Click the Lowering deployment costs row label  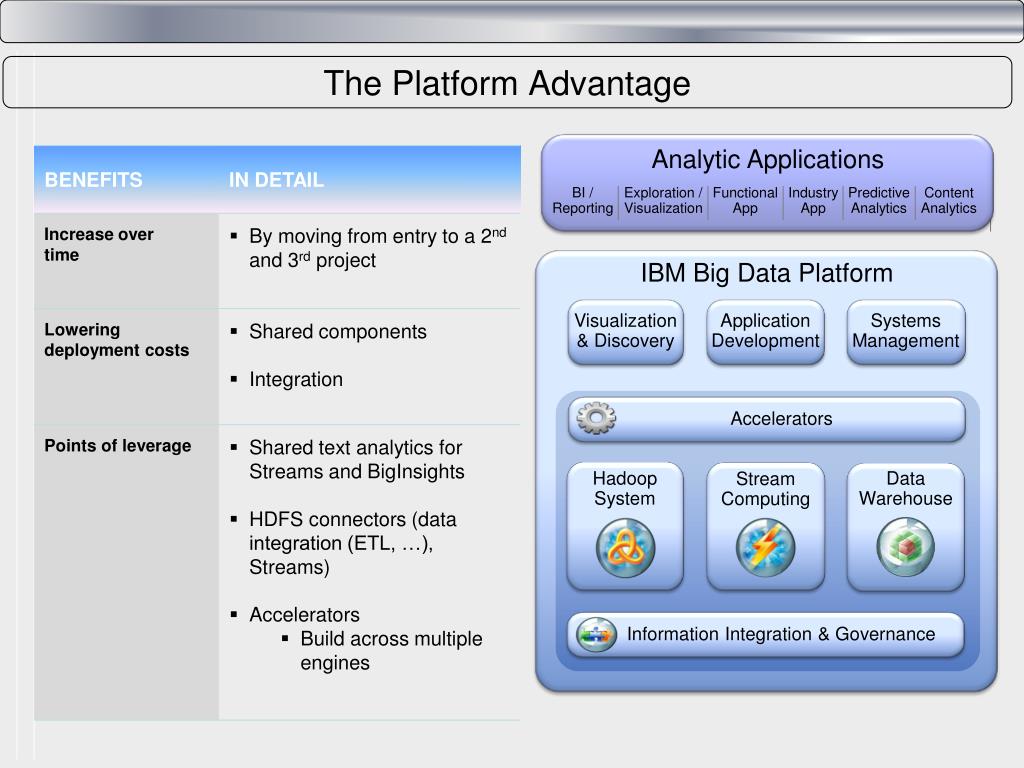point(116,340)
